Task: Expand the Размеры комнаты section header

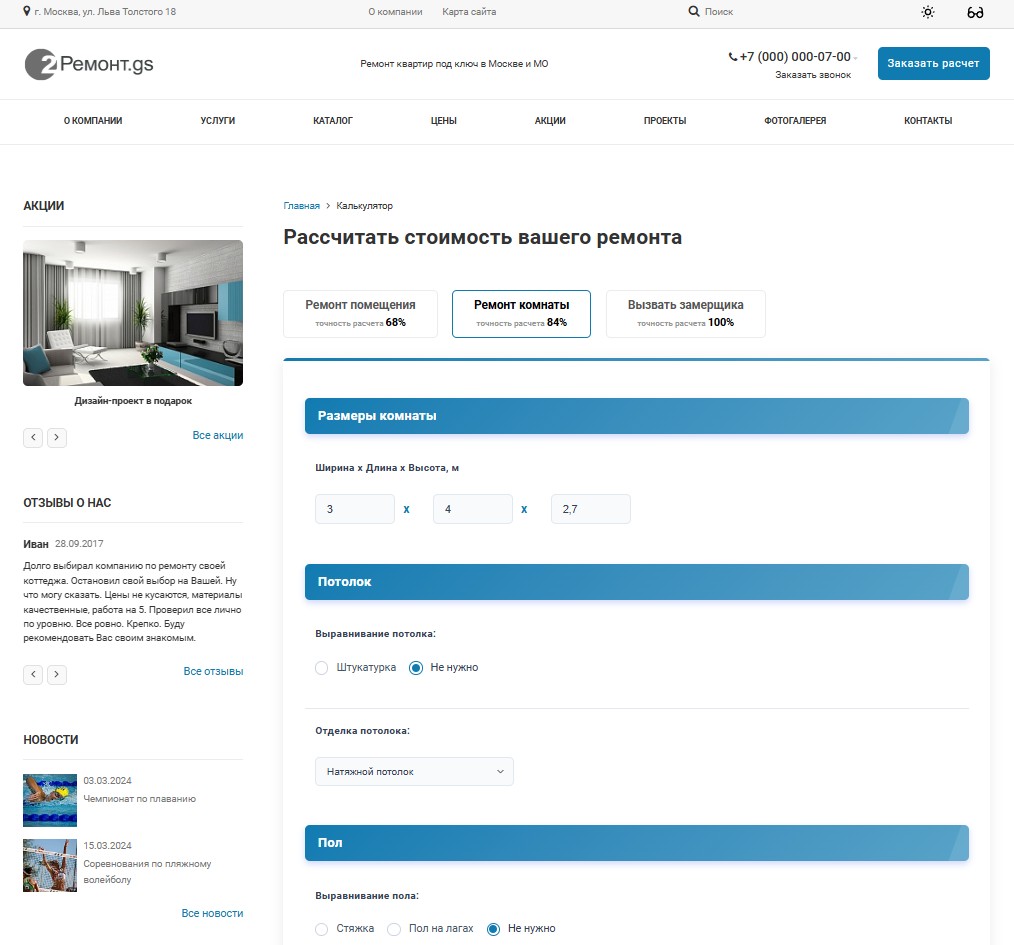Action: tap(636, 415)
